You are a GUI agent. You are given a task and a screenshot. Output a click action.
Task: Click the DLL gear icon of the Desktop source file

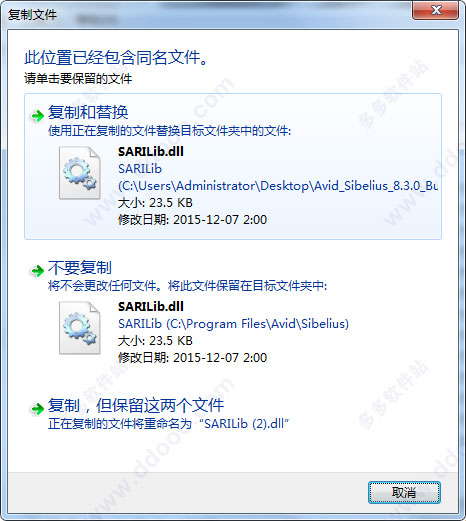(x=80, y=173)
